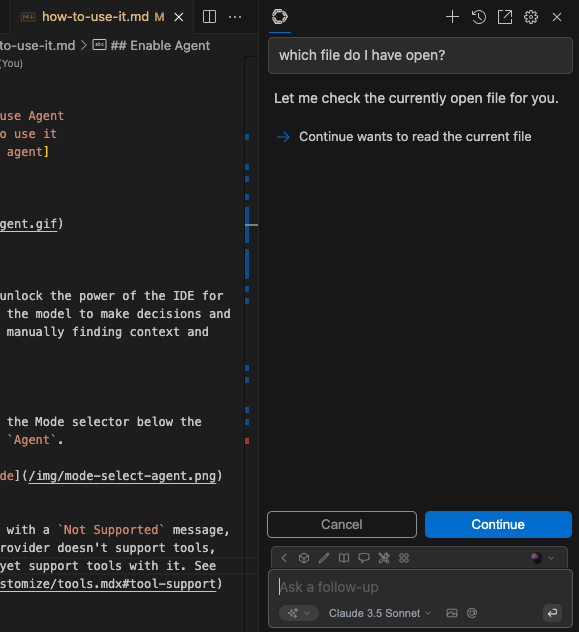Cancel the read current file request
This screenshot has height=632, width=579.
342,524
